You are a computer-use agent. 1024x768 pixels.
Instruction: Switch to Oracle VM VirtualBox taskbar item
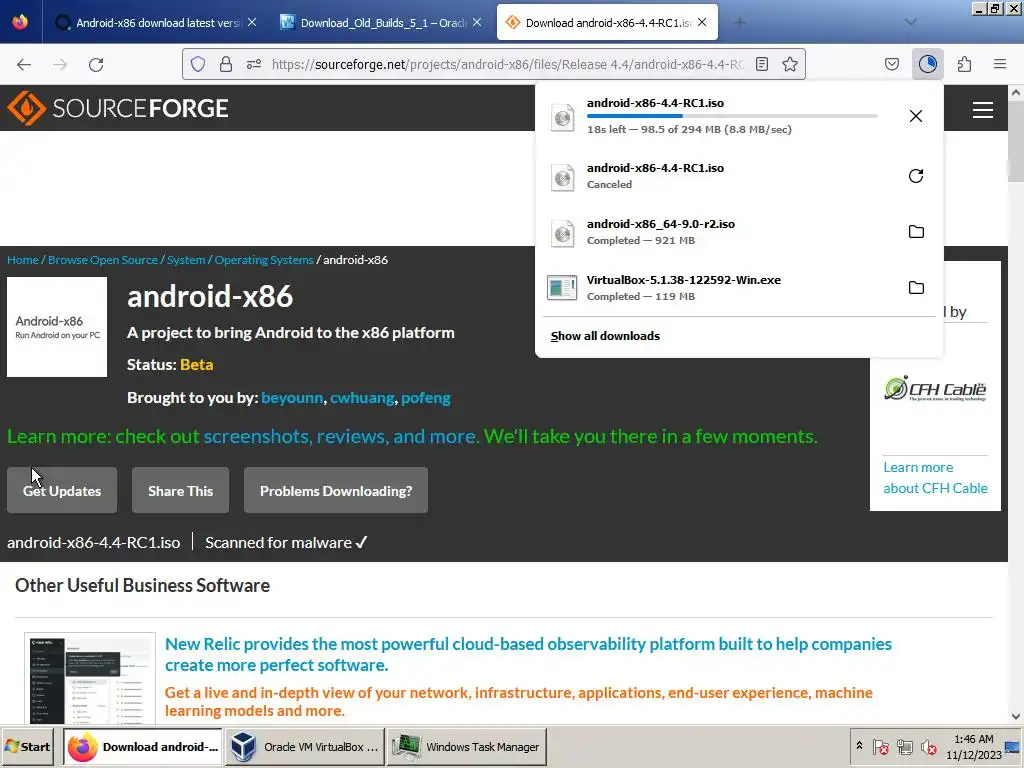[x=306, y=746]
